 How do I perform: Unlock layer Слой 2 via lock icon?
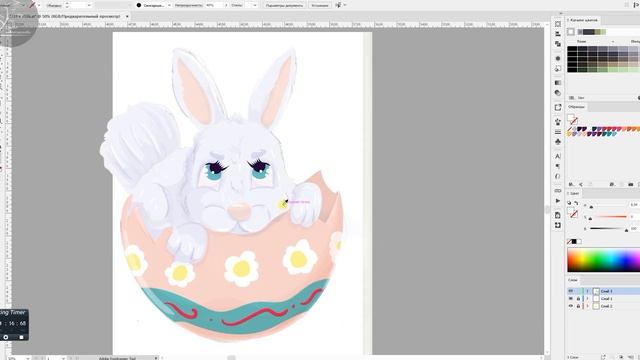click(x=578, y=306)
